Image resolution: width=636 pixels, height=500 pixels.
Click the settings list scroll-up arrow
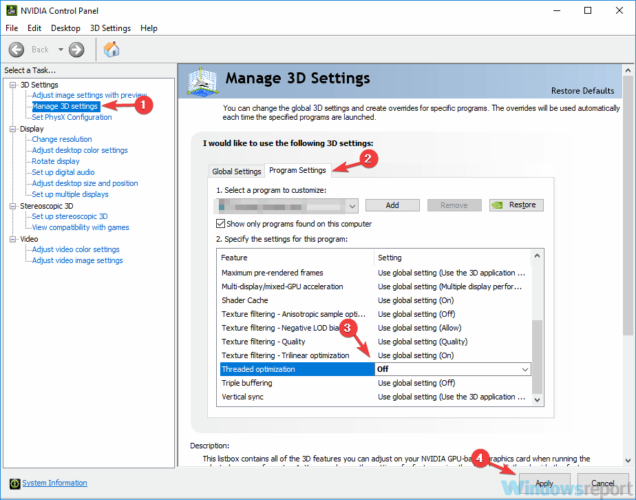pyautogui.click(x=537, y=256)
